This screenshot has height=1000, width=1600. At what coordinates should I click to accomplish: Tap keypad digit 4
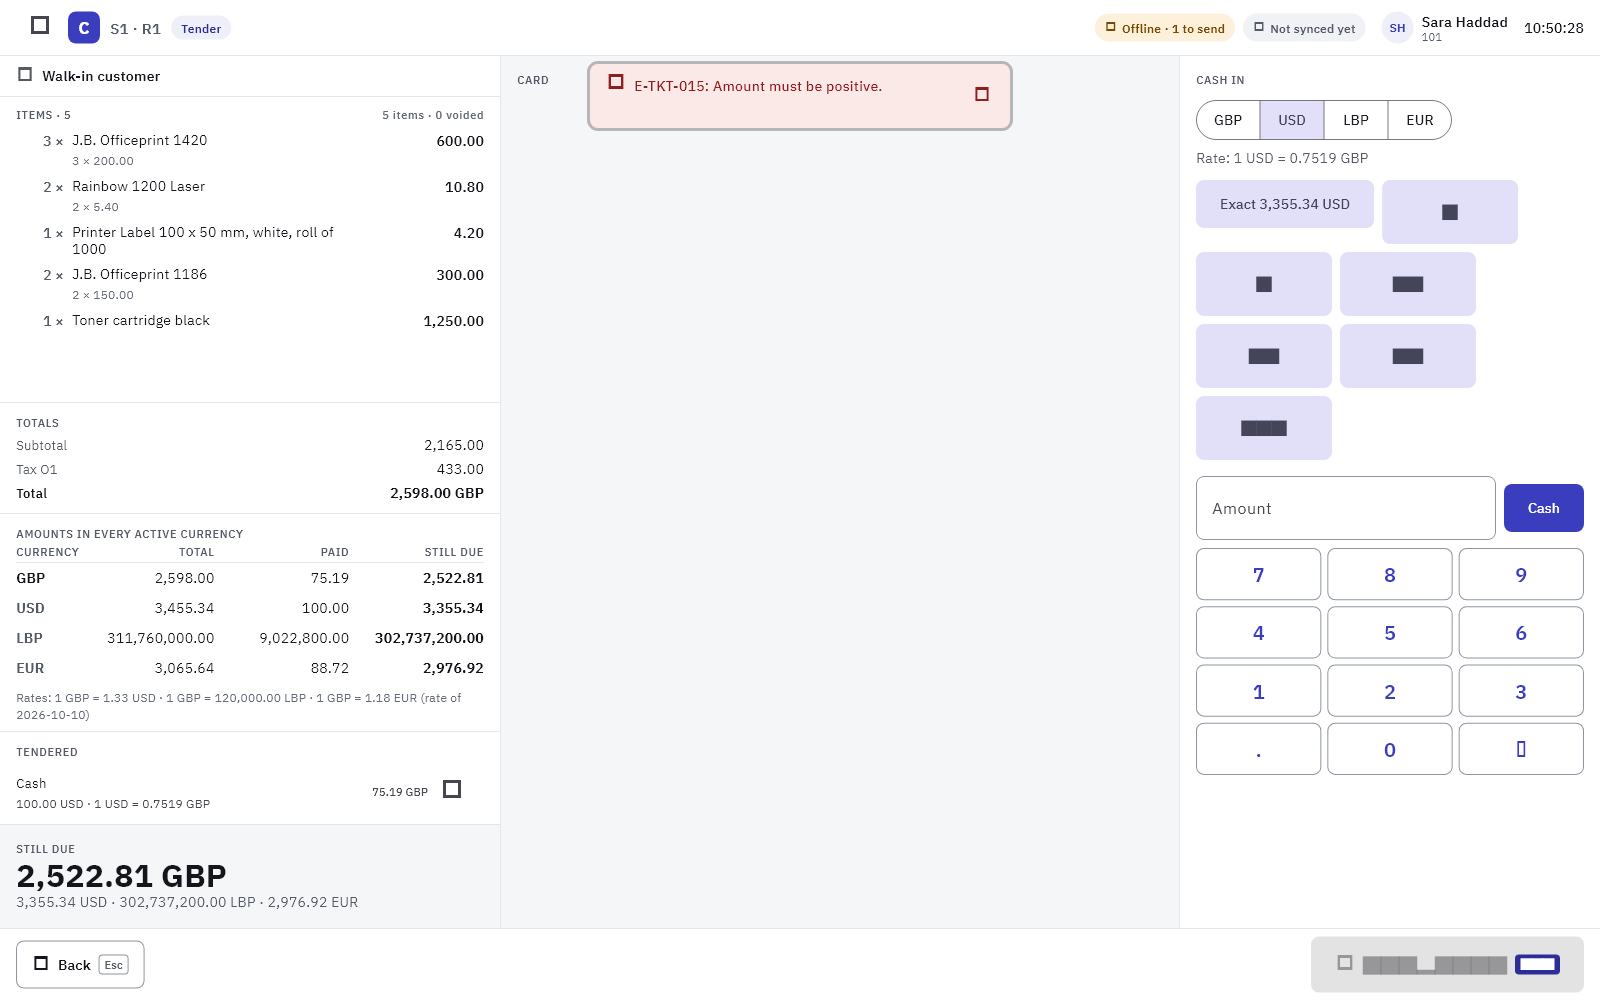click(x=1258, y=632)
